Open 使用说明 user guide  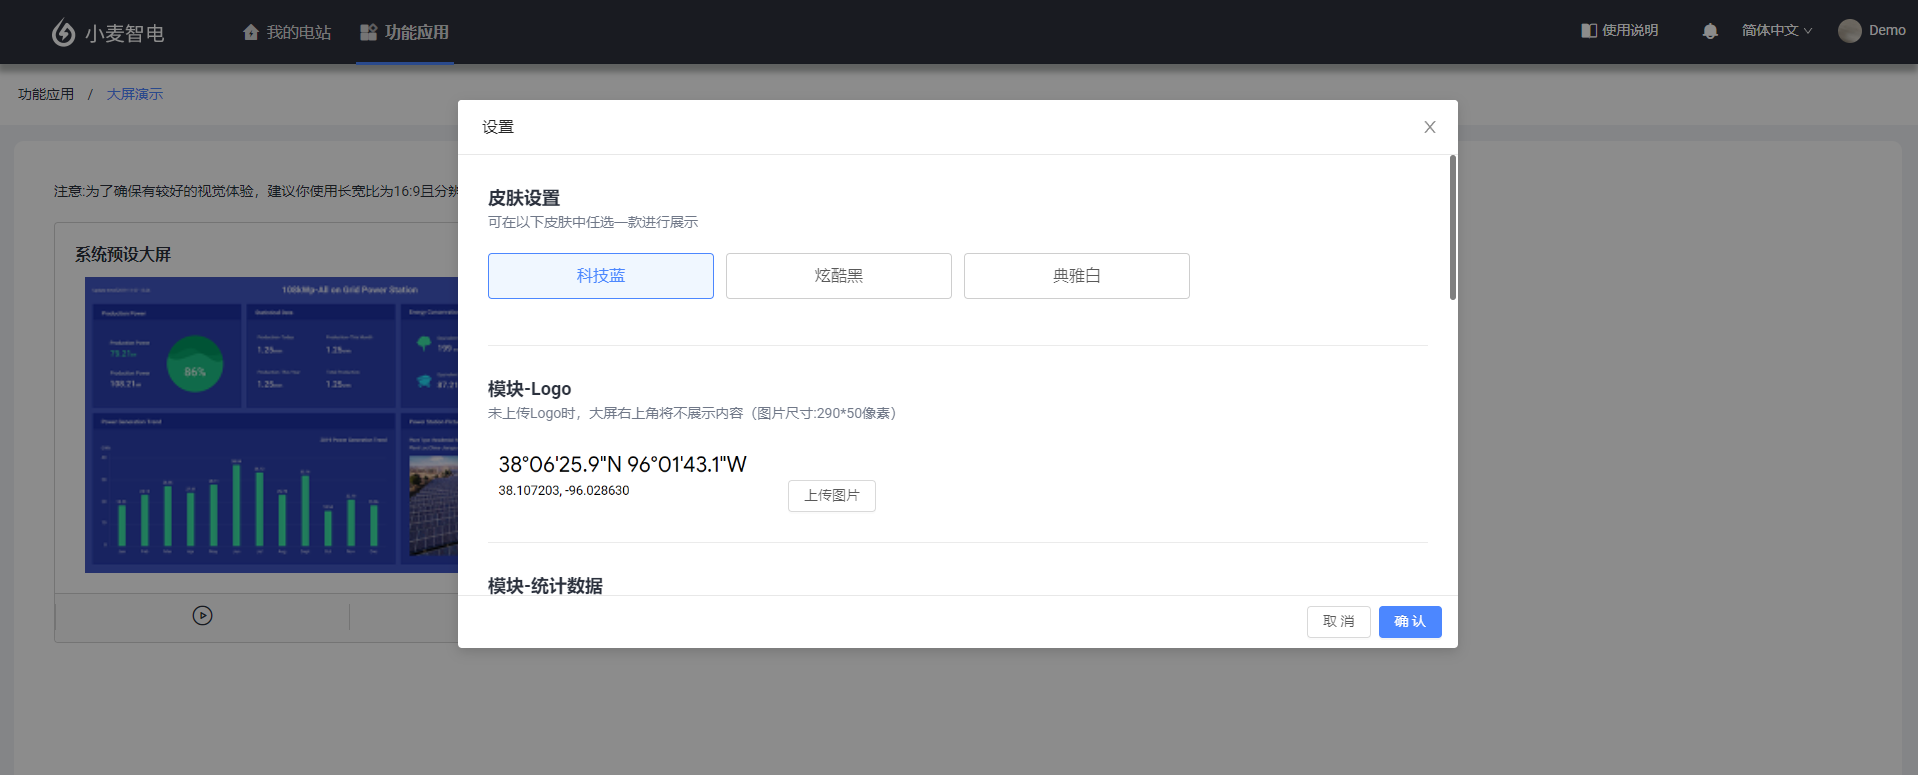click(1619, 31)
